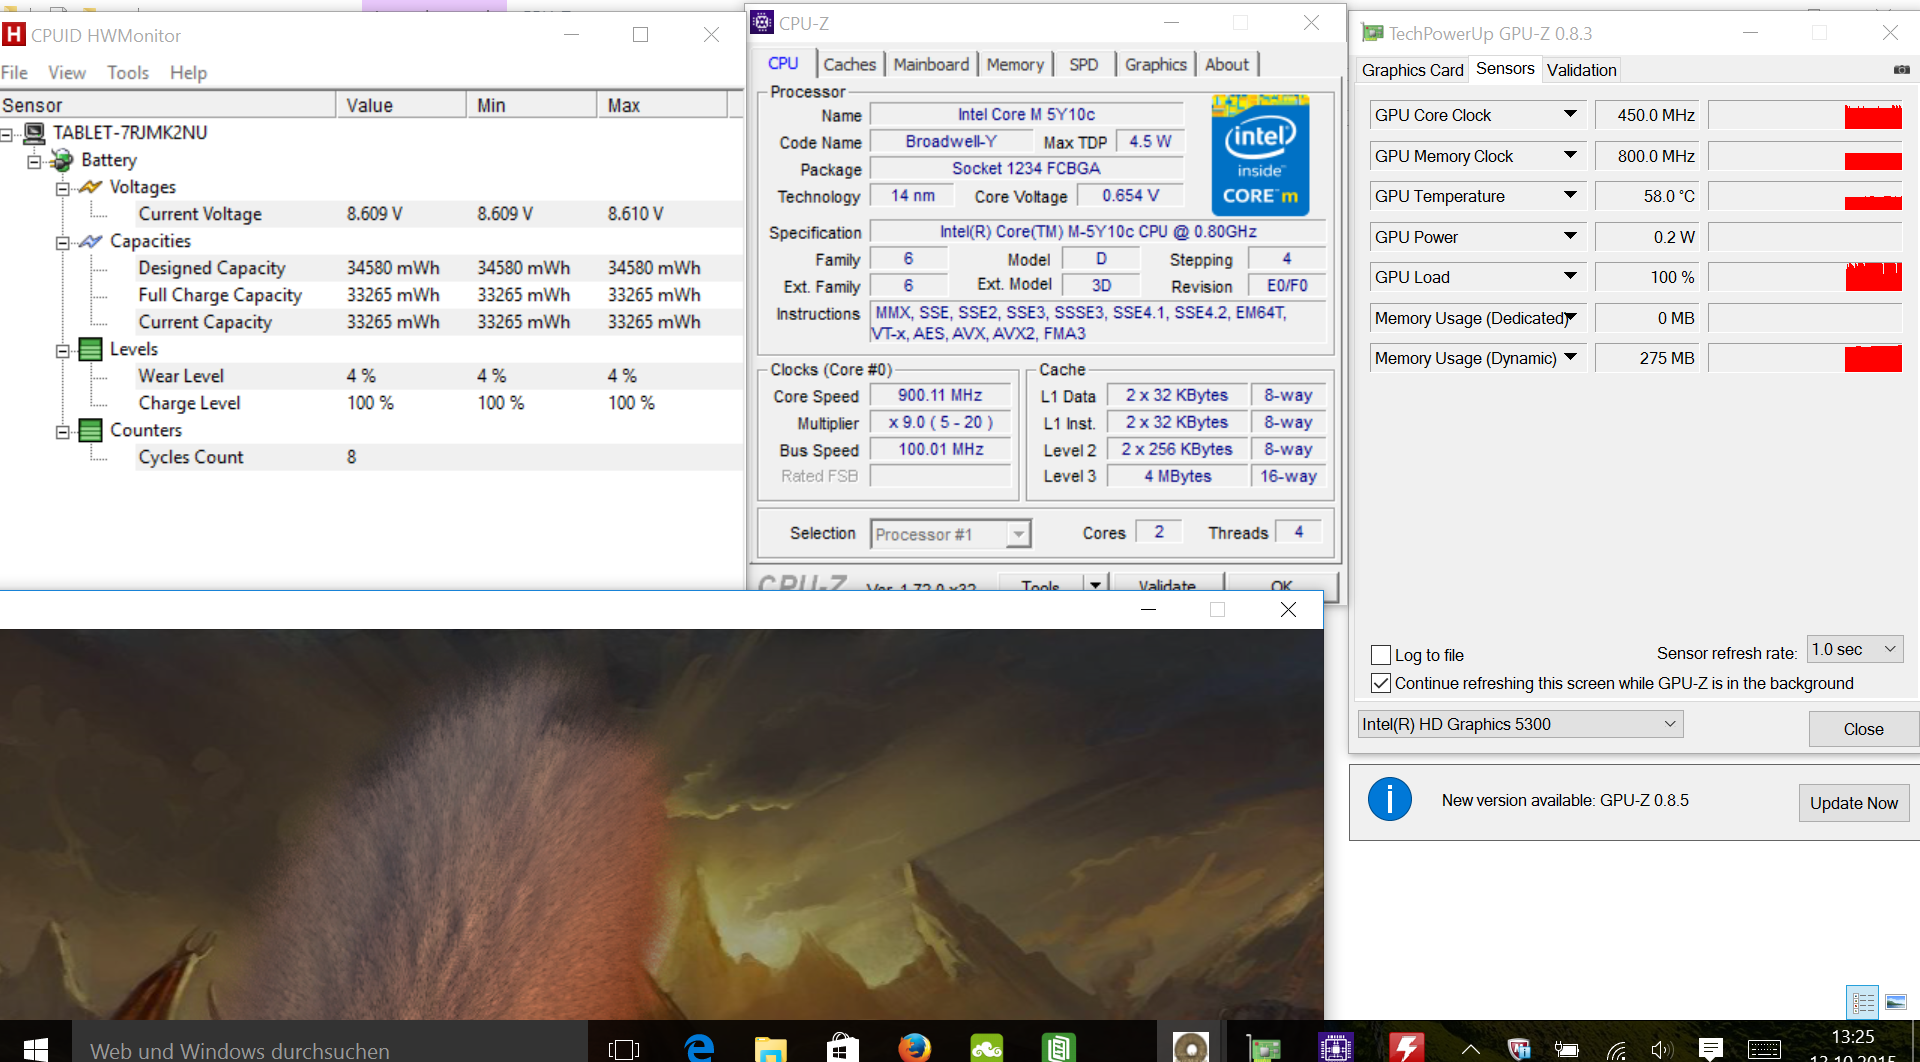Collapse the Counters tree node

(x=63, y=431)
